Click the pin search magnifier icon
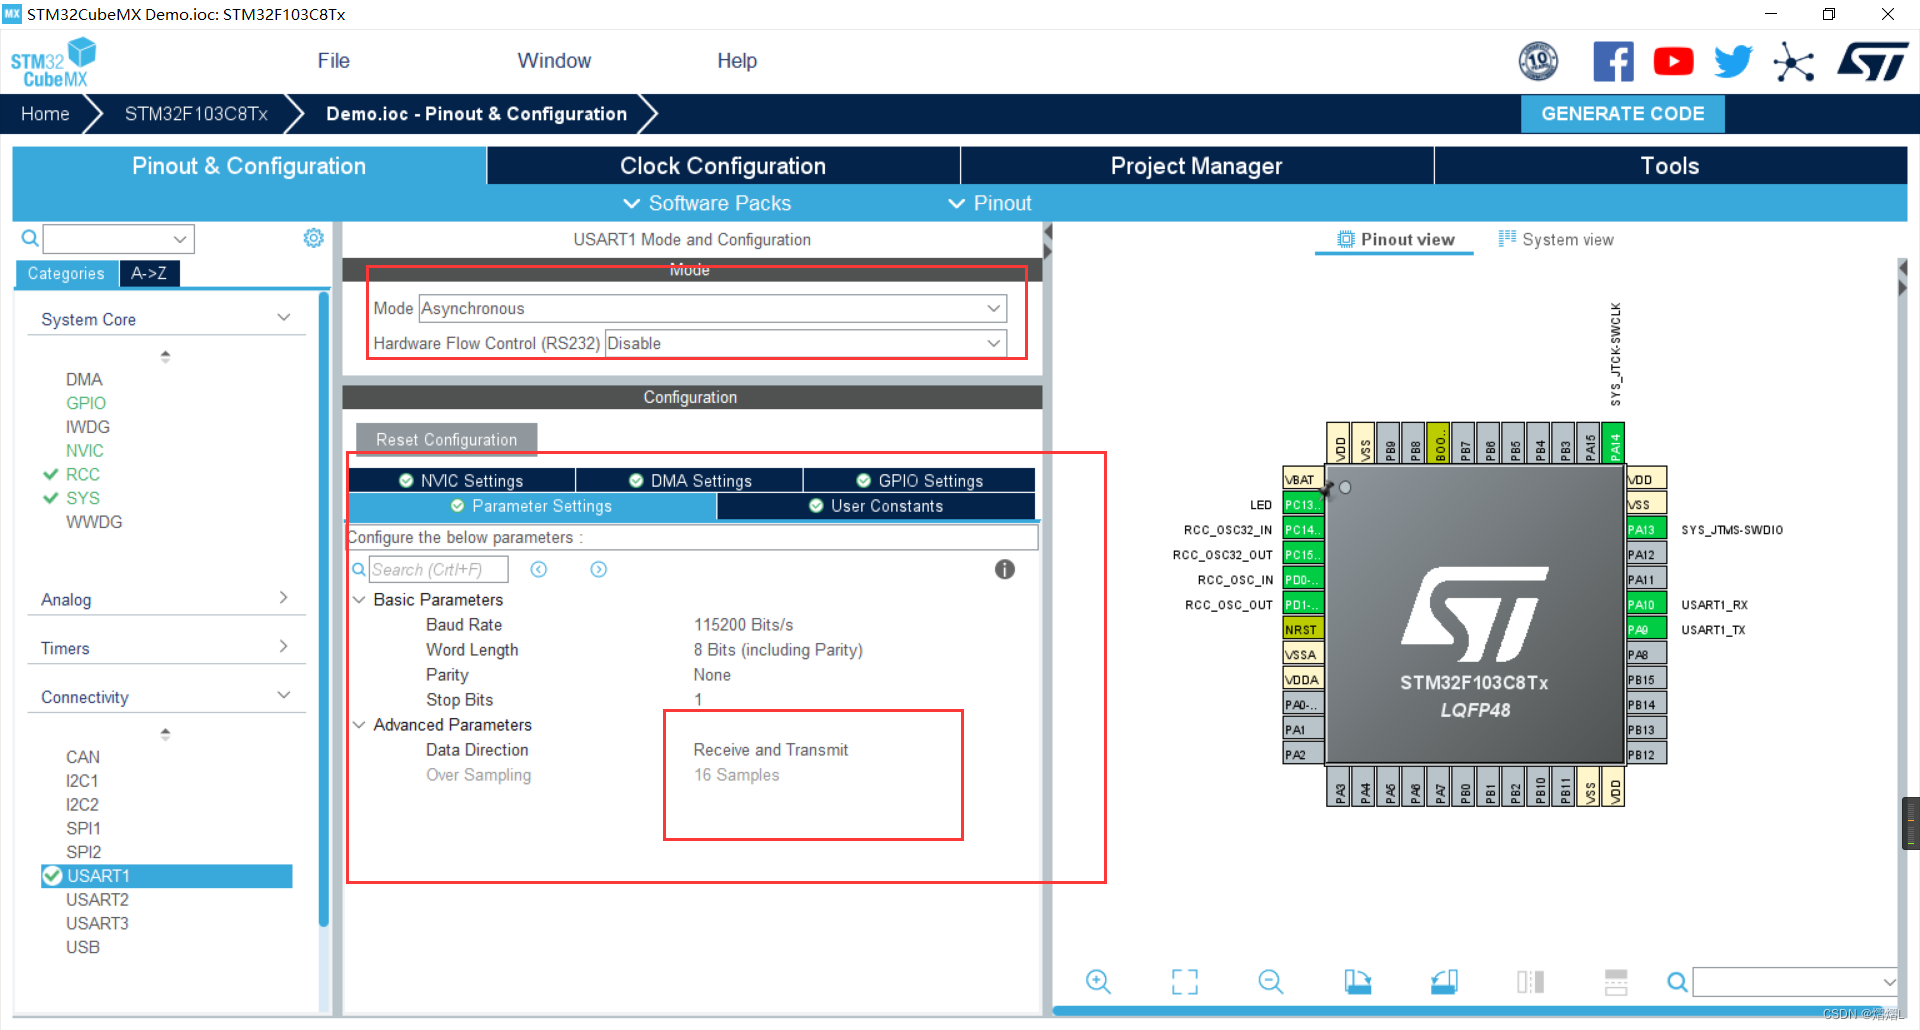Viewport: 1920px width, 1030px height. 1677,982
